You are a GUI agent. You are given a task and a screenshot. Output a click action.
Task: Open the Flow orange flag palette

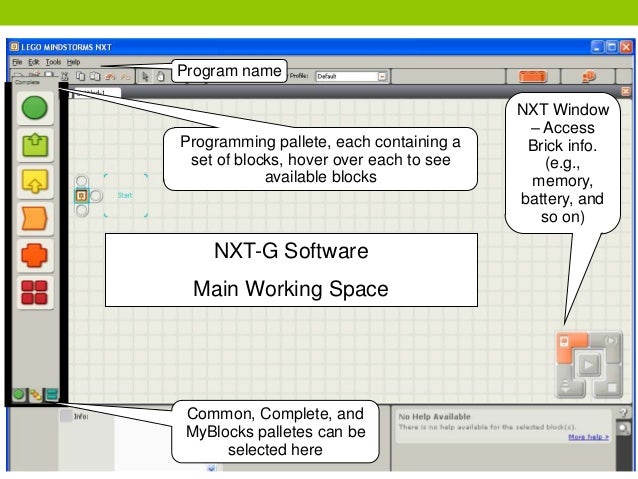pyautogui.click(x=35, y=219)
